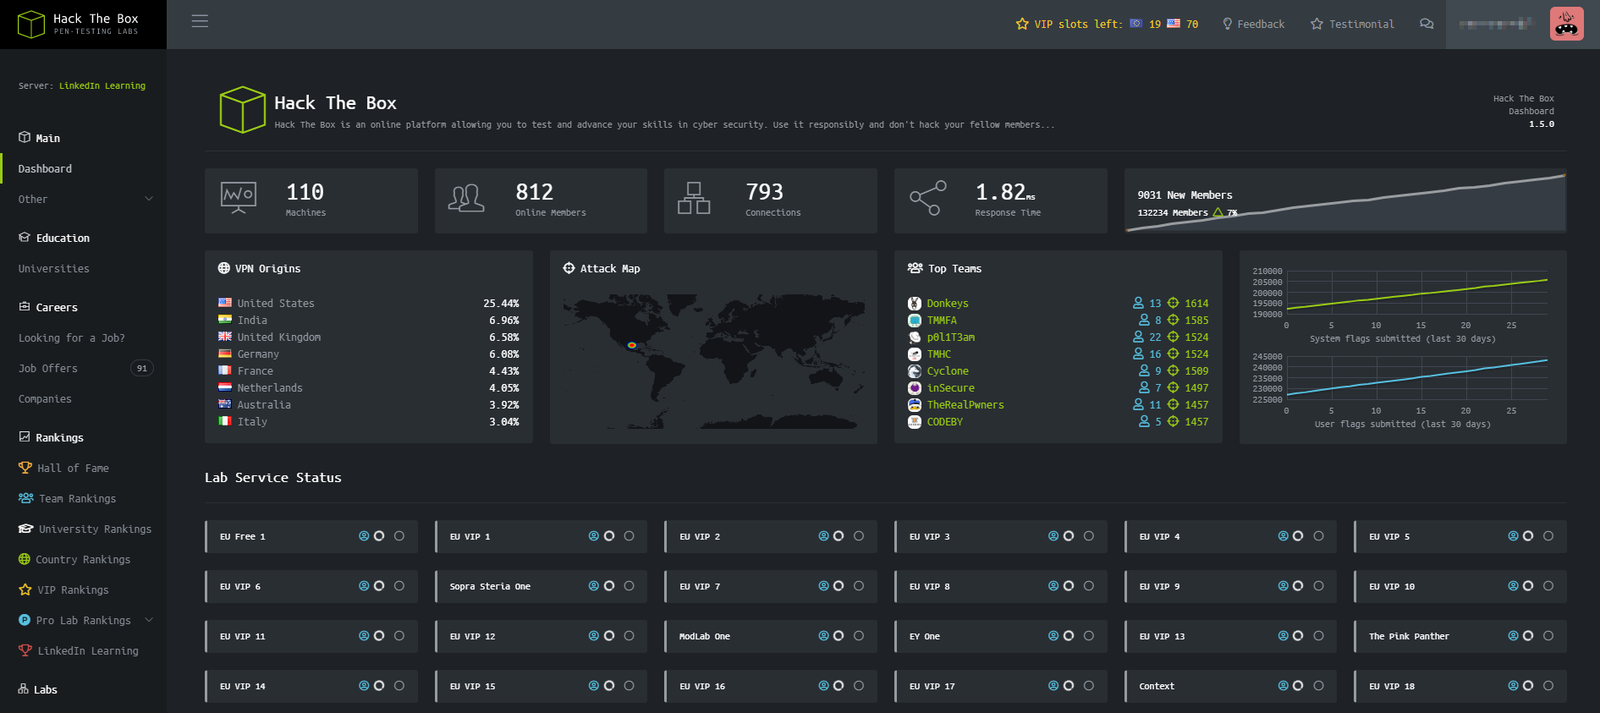Click the Donkeys team avatar icon
Image resolution: width=1600 pixels, height=713 pixels.
[914, 304]
